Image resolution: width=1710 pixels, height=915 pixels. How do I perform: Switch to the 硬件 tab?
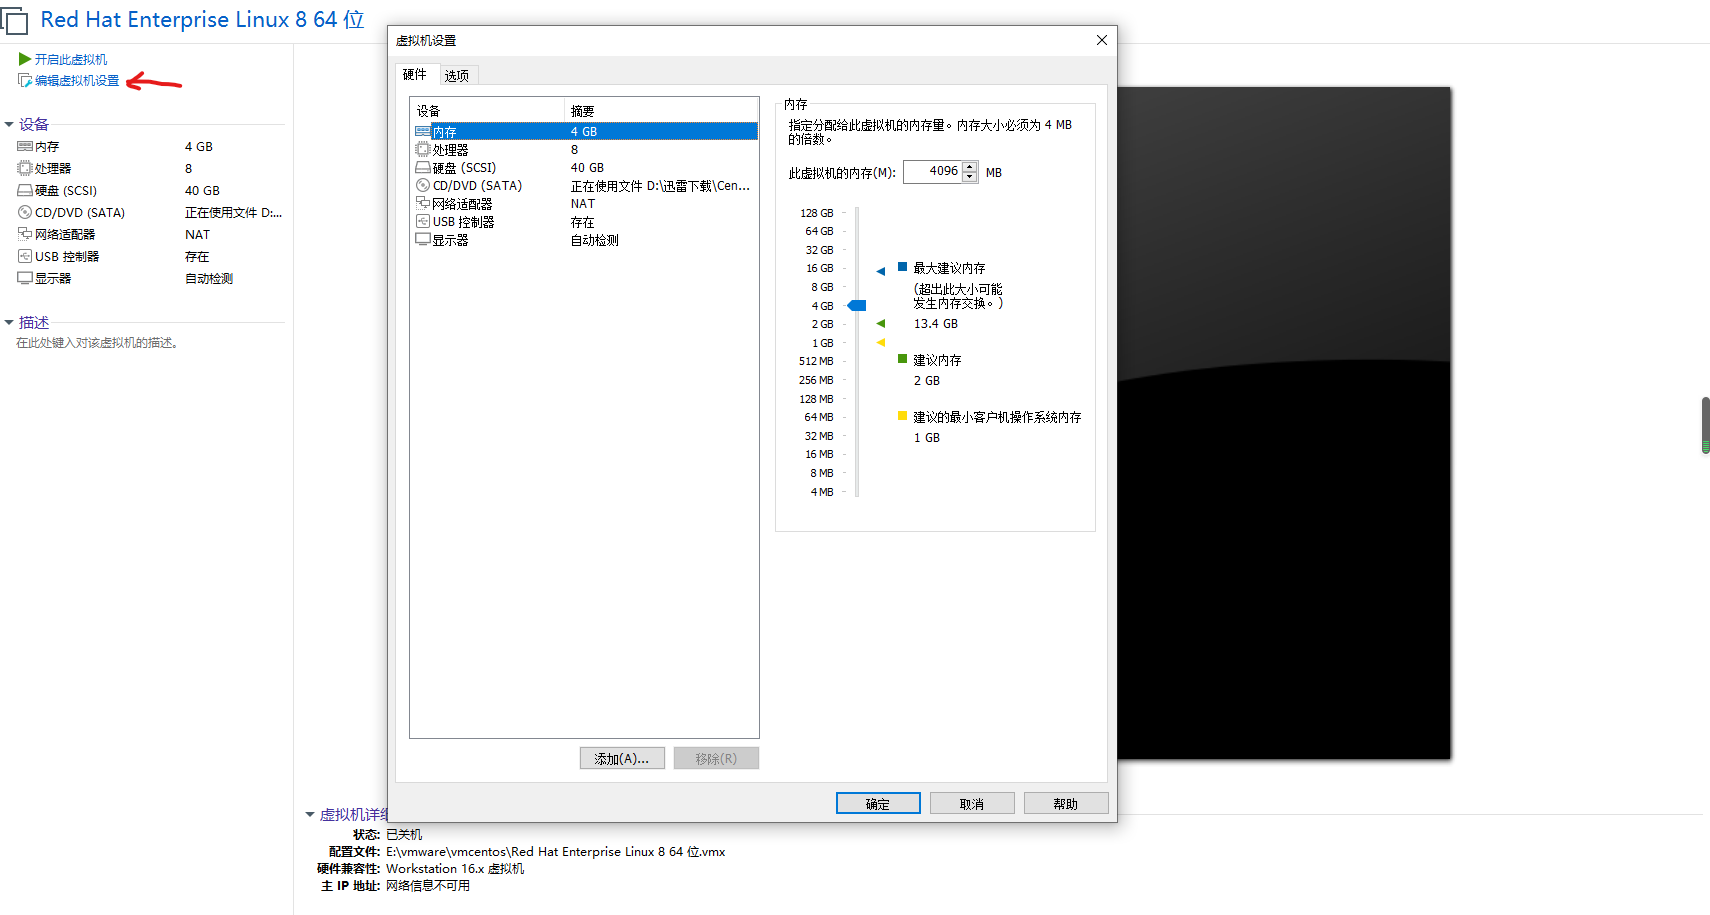click(415, 75)
